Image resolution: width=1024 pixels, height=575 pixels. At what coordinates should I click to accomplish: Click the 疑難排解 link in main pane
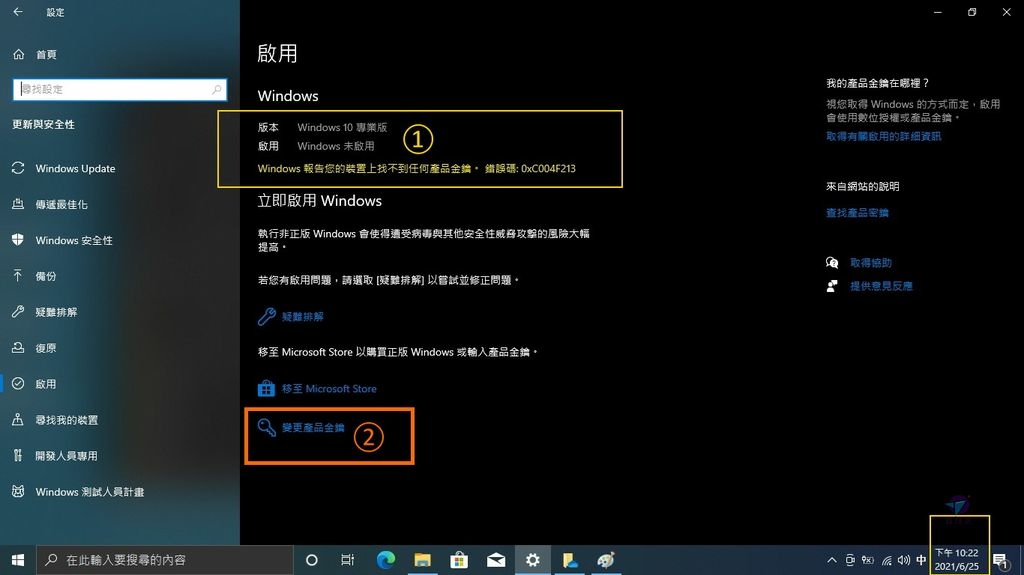click(302, 317)
